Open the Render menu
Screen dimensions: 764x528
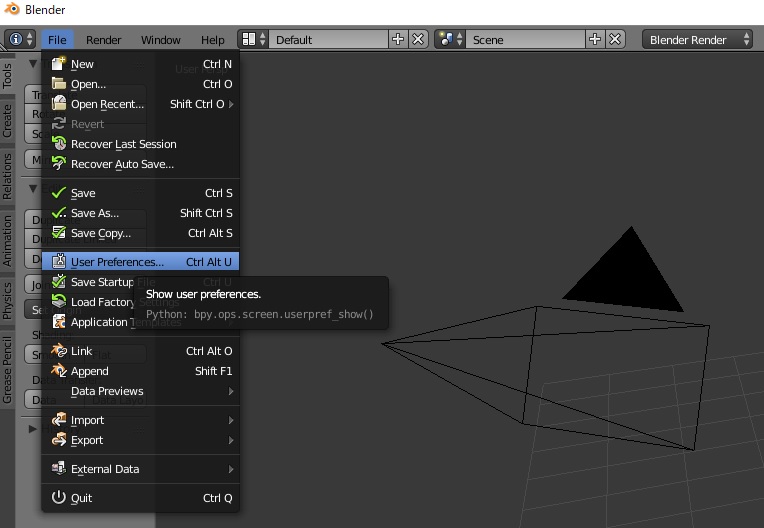[x=103, y=40]
